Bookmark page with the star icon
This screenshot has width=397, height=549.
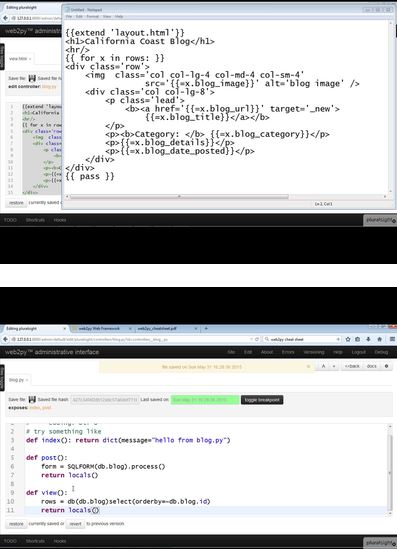[348, 339]
